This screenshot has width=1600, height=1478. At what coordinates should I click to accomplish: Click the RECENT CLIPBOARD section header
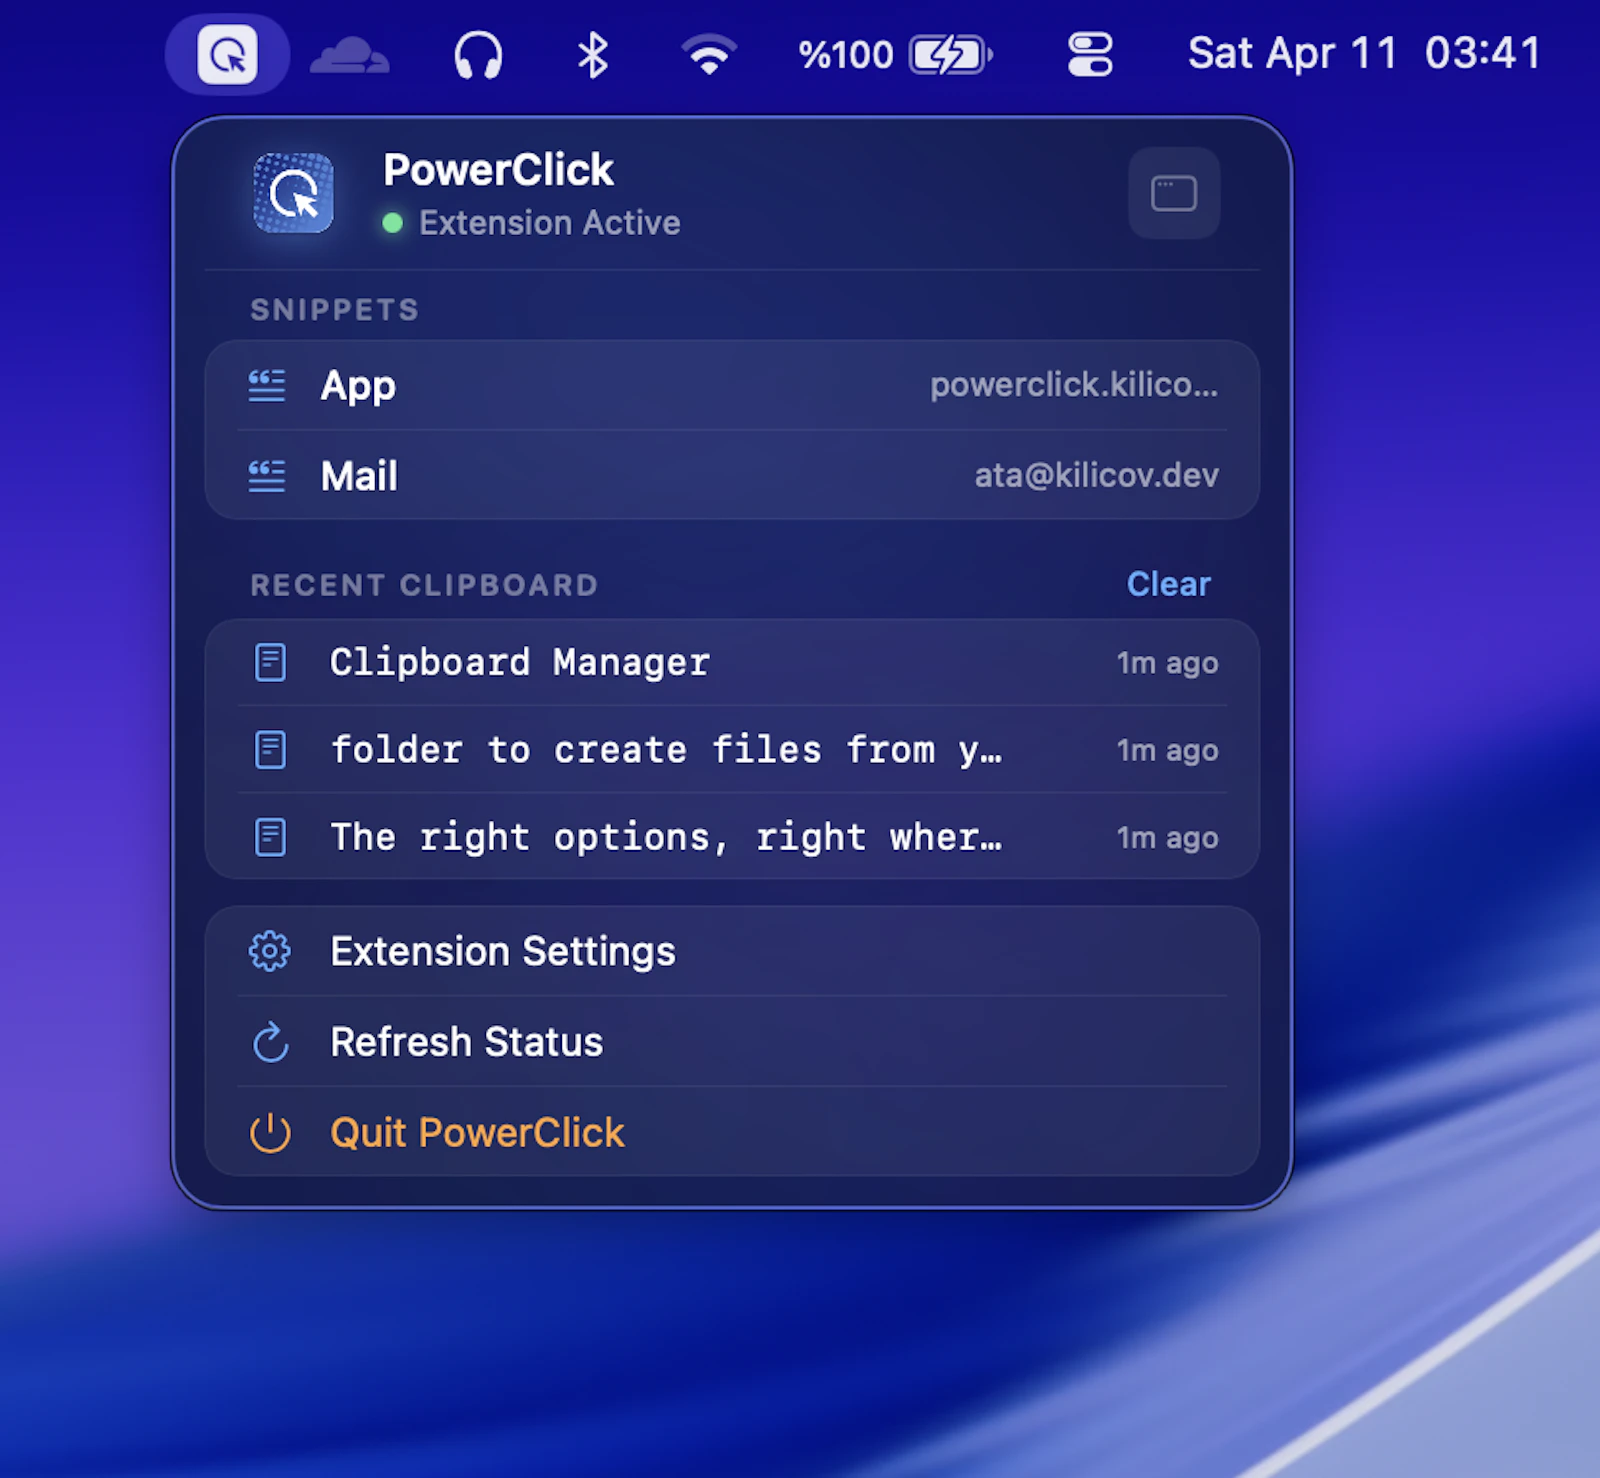point(424,585)
